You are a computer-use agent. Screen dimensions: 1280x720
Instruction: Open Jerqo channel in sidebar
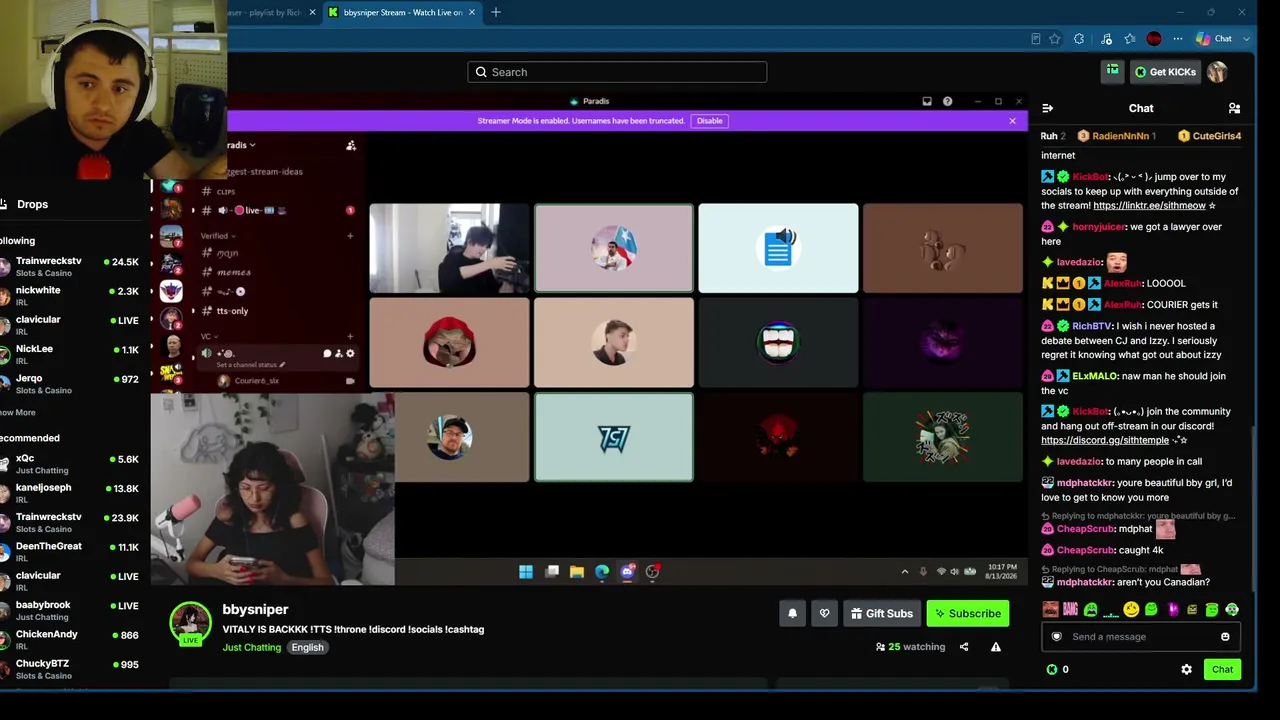(72, 384)
